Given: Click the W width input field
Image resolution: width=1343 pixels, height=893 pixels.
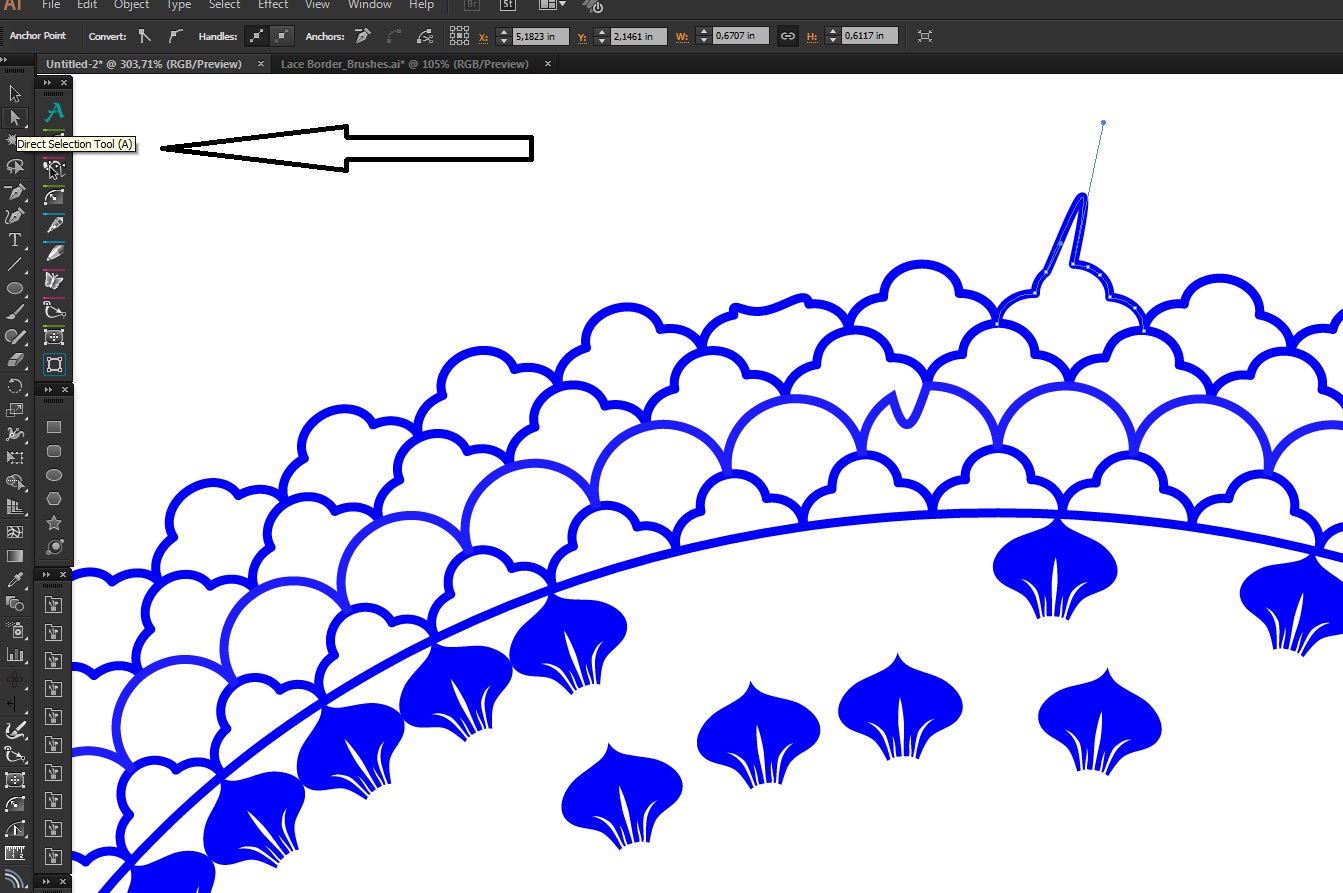Looking at the screenshot, I should (x=741, y=36).
